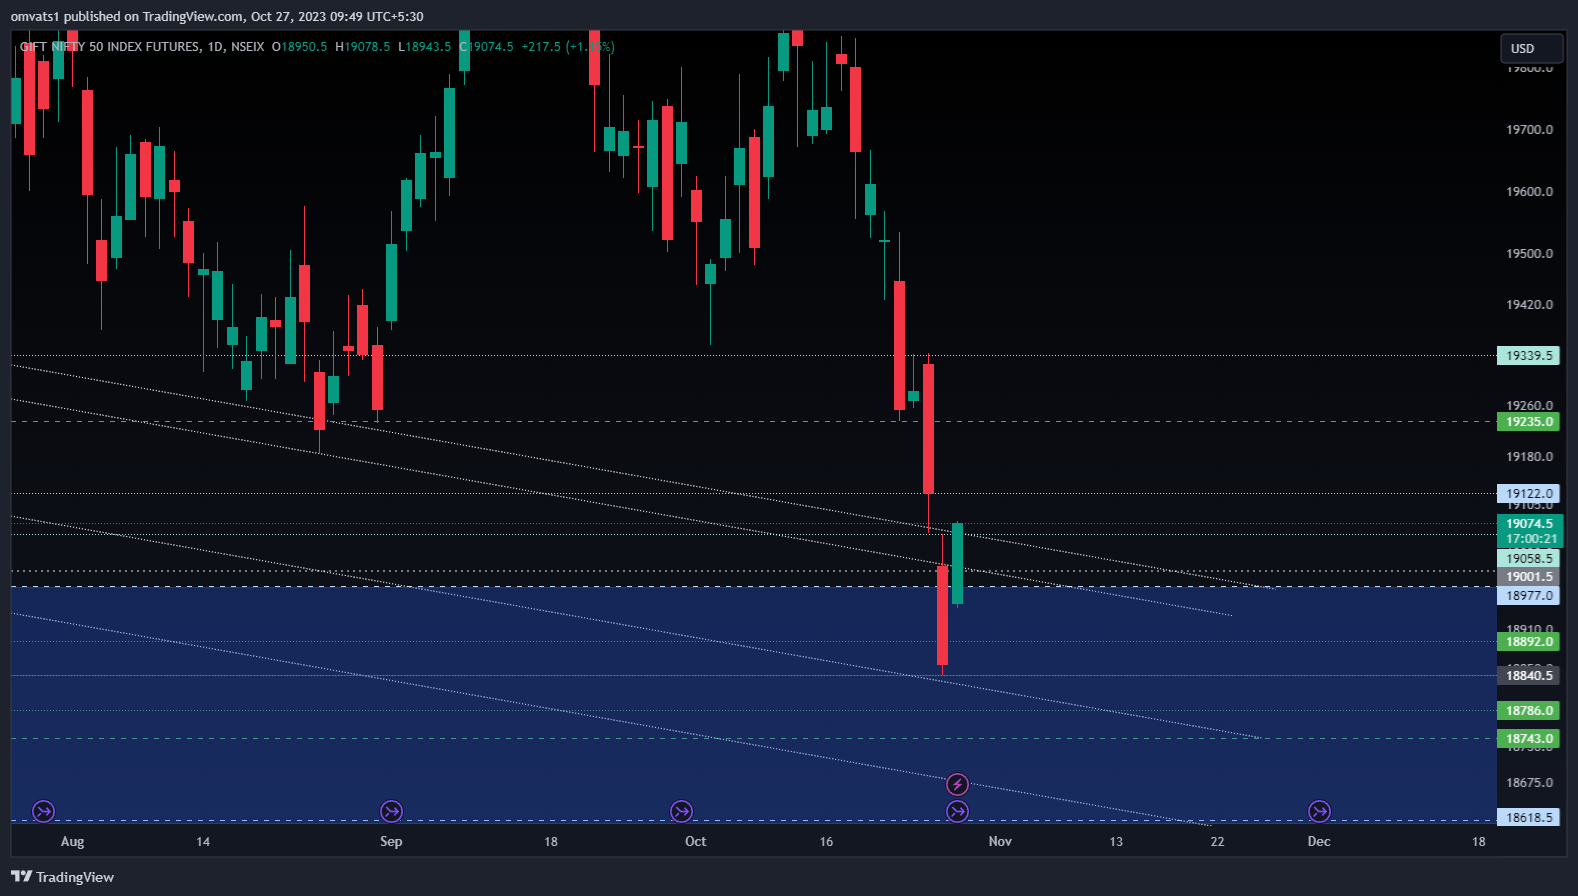Select the 18618.5 price label
Viewport: 1578px width, 896px height.
1529,817
